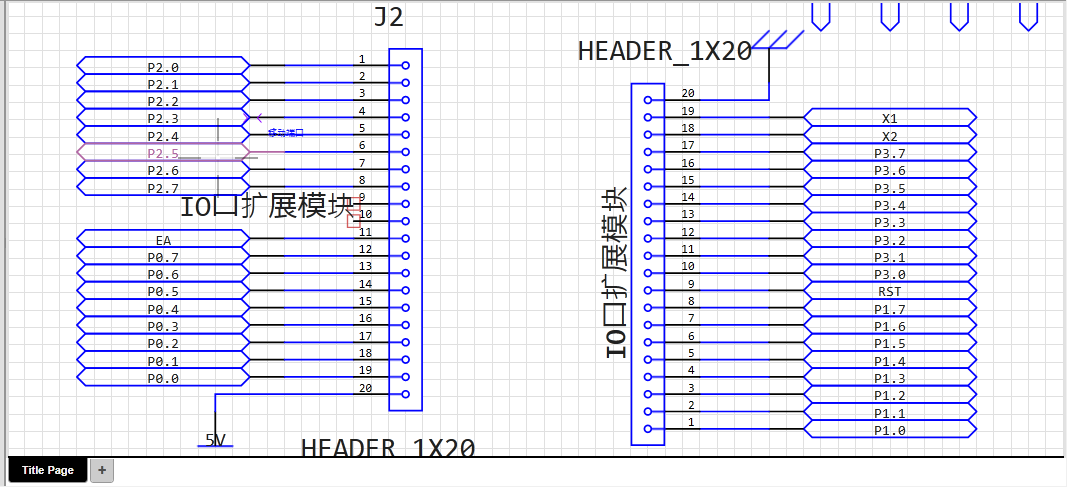Select the highlighted P2.5 net port
Image resolution: width=1067 pixels, height=487 pixels.
pos(163,152)
